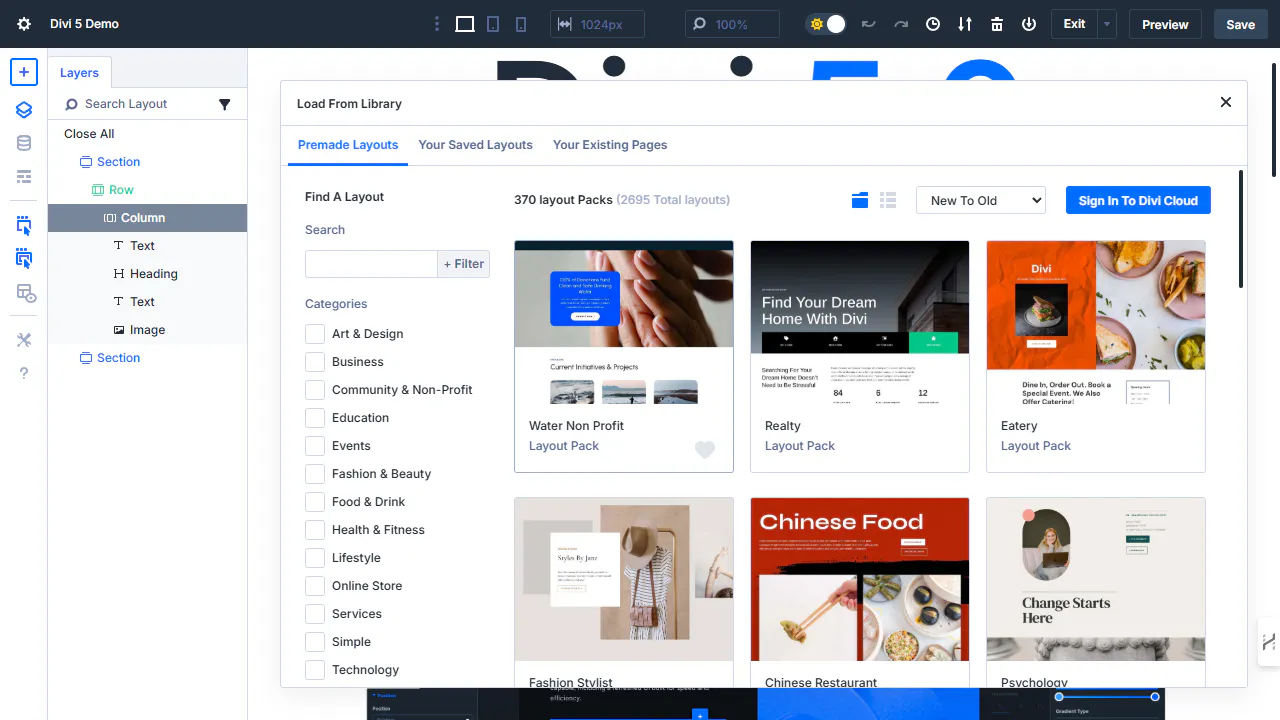Close the Load From Library dialog

tap(1226, 102)
